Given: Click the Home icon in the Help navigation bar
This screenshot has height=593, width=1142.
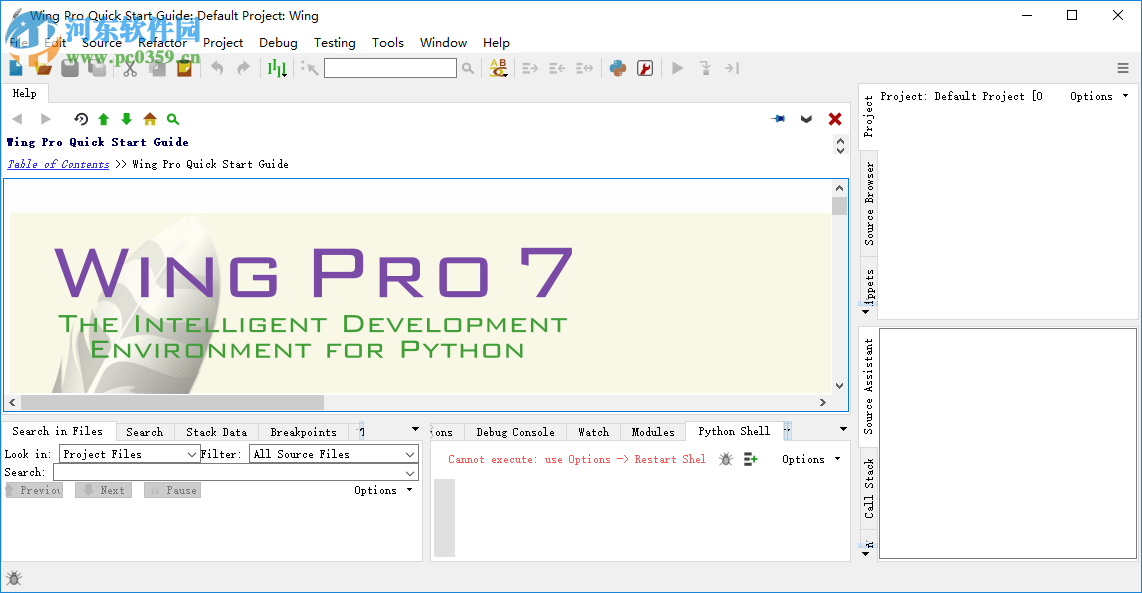Looking at the screenshot, I should click(148, 118).
